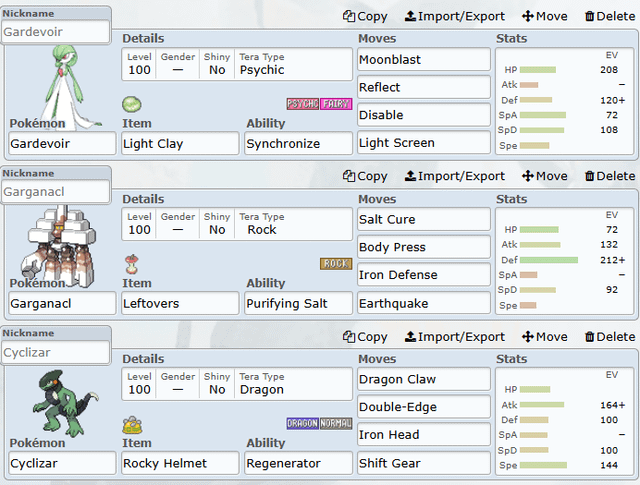640x485 pixels.
Task: Open Import/Export for Cyclizar
Action: tap(454, 337)
